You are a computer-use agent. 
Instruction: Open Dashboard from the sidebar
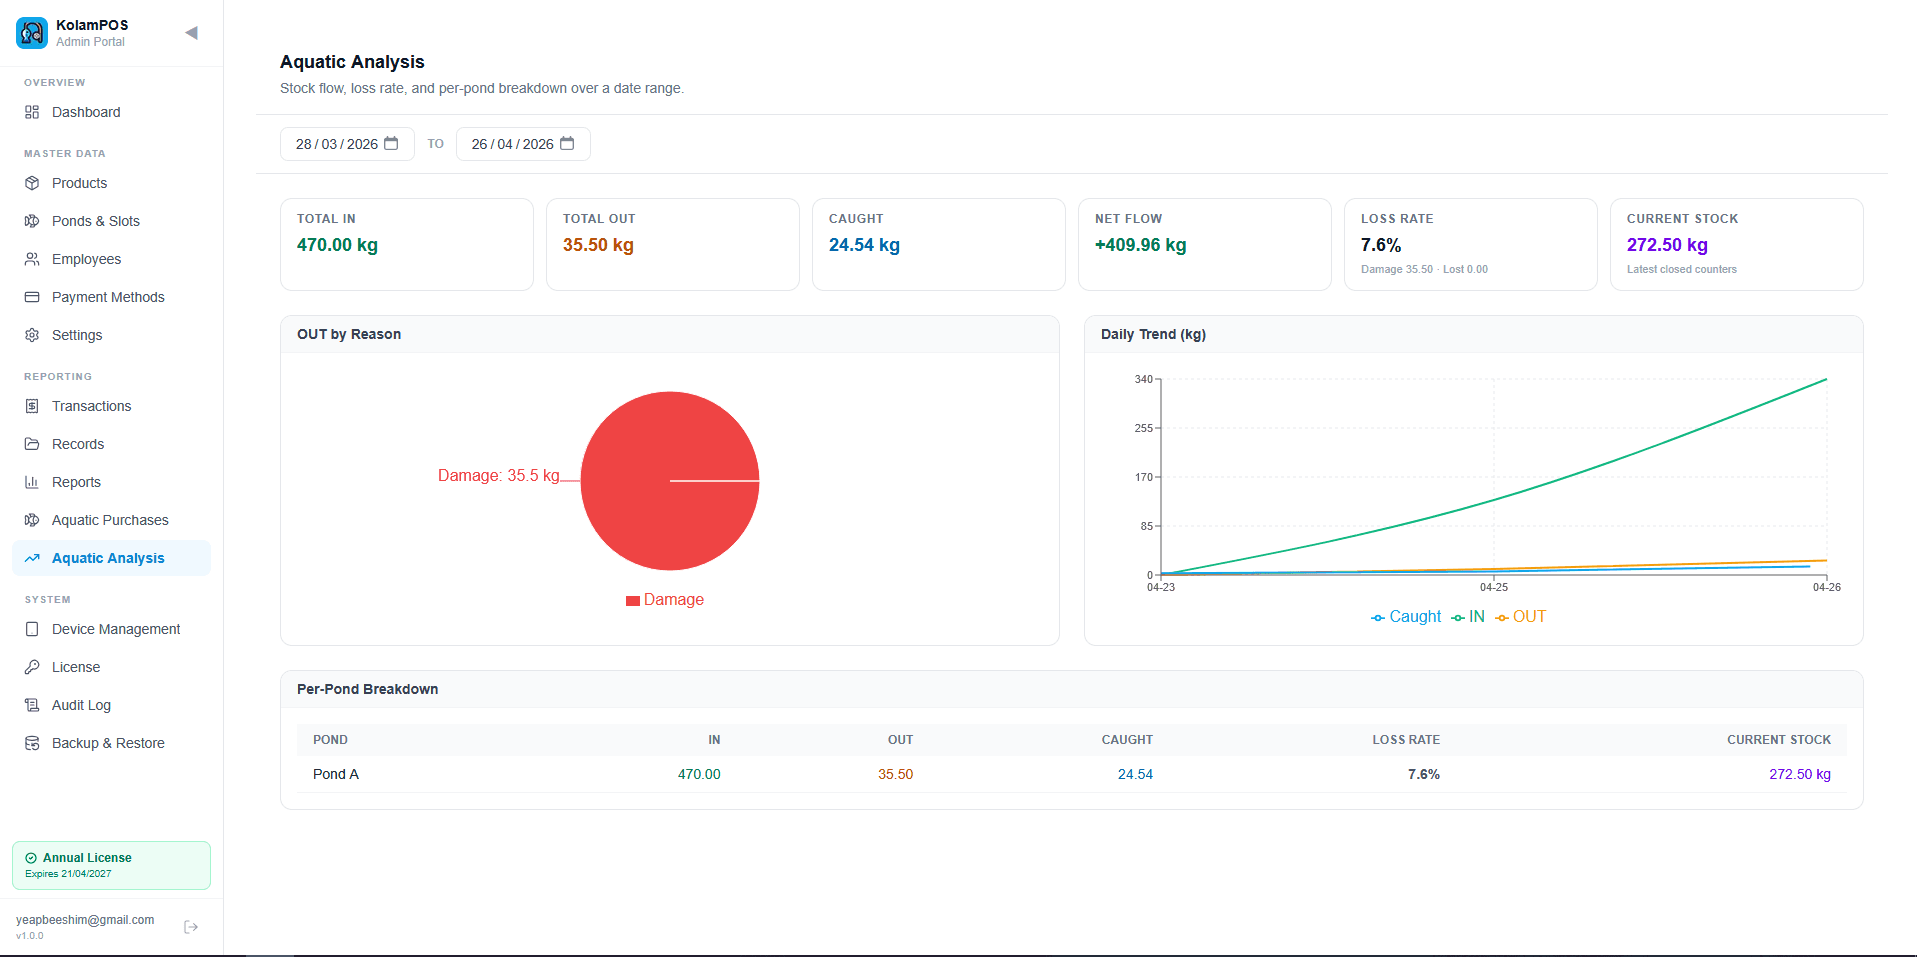[86, 112]
